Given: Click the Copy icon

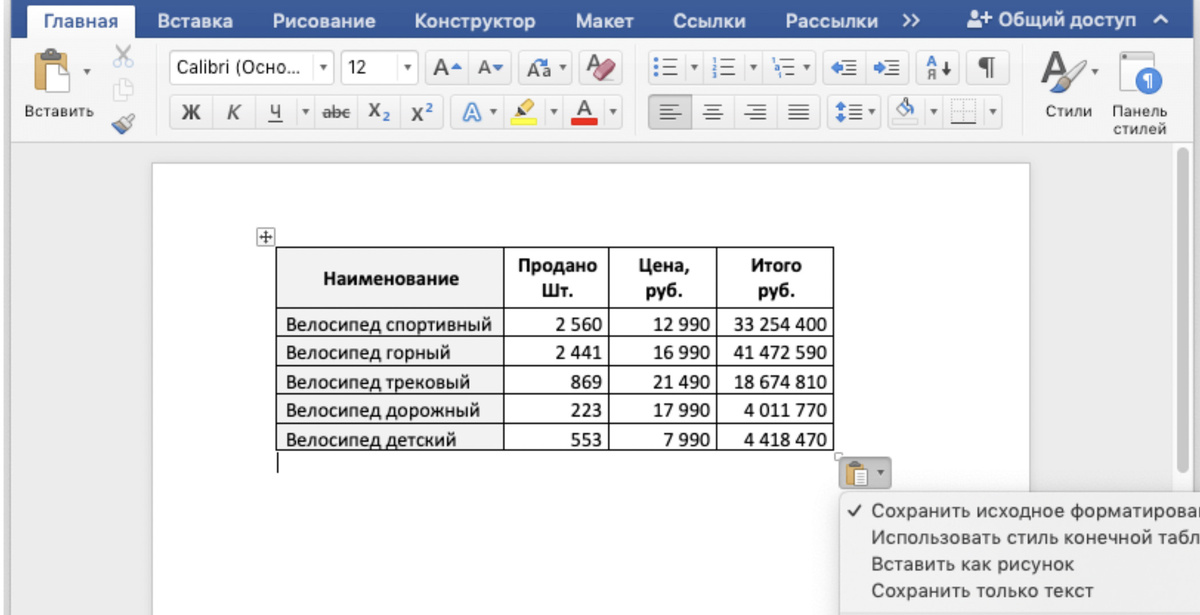Looking at the screenshot, I should click(x=123, y=90).
